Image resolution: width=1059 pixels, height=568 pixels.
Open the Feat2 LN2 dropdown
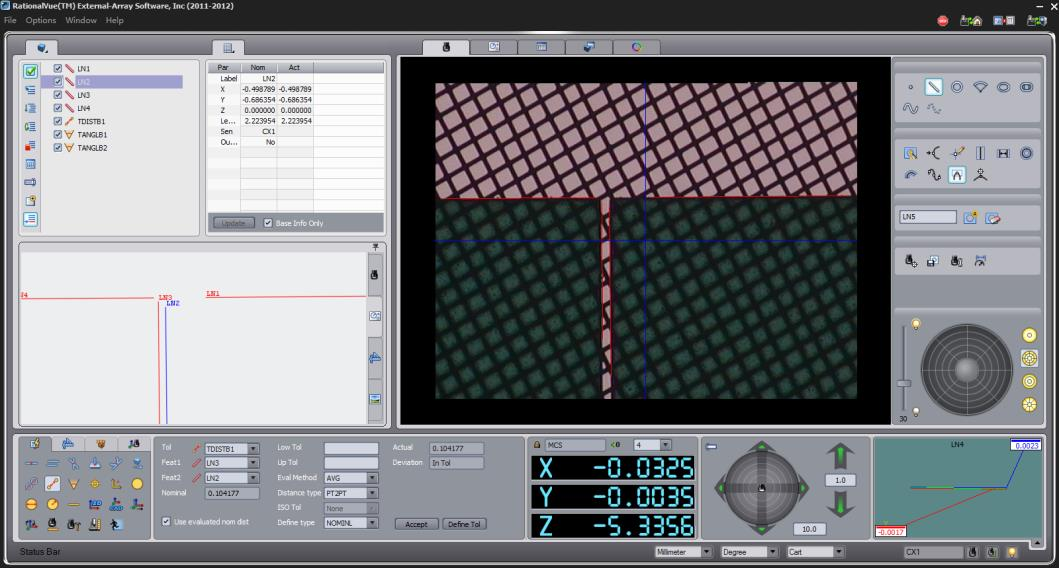(x=253, y=477)
